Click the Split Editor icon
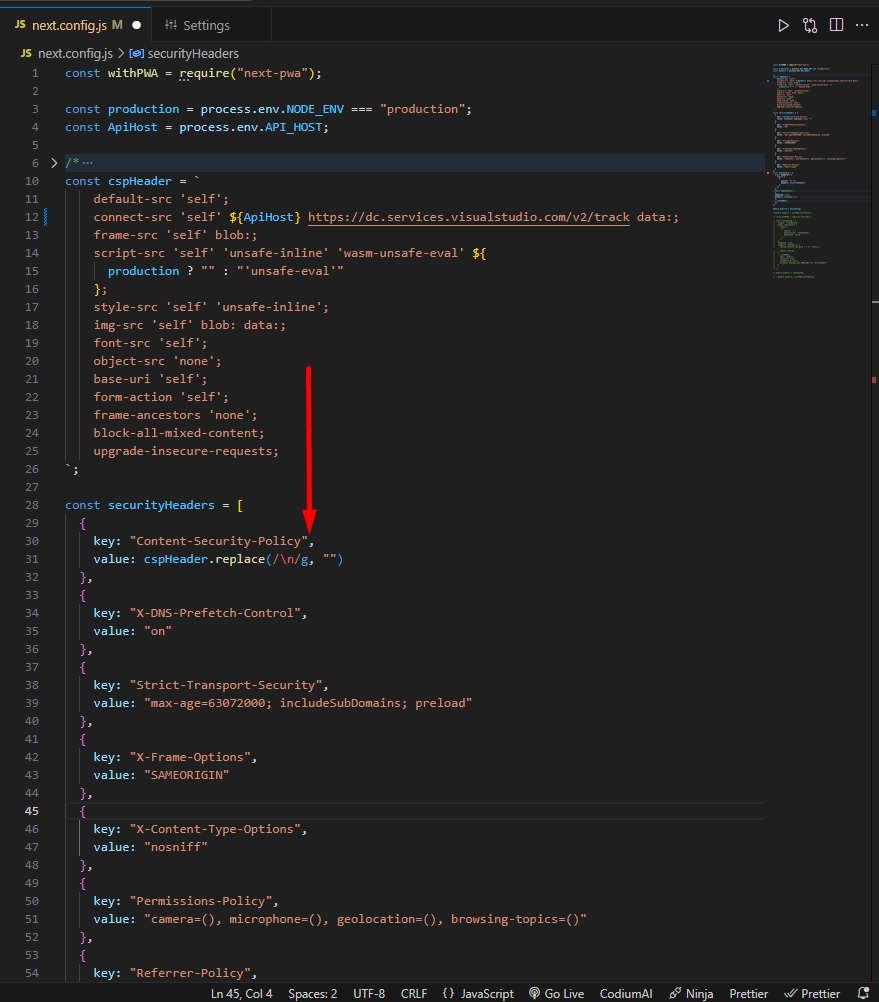The image size is (879, 1002). click(x=836, y=25)
